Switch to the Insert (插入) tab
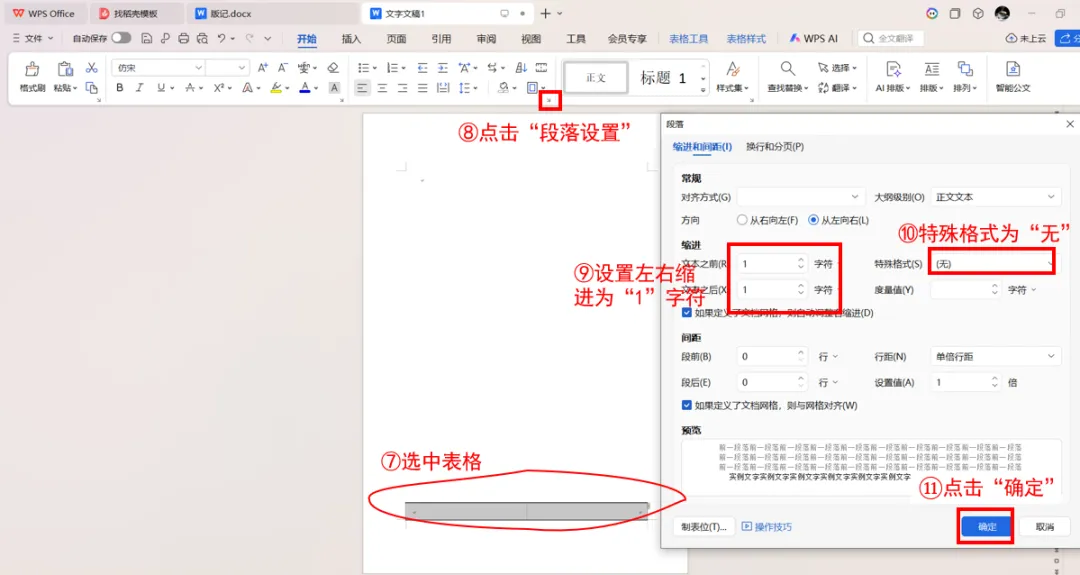The width and height of the screenshot is (1080, 575). click(x=351, y=39)
